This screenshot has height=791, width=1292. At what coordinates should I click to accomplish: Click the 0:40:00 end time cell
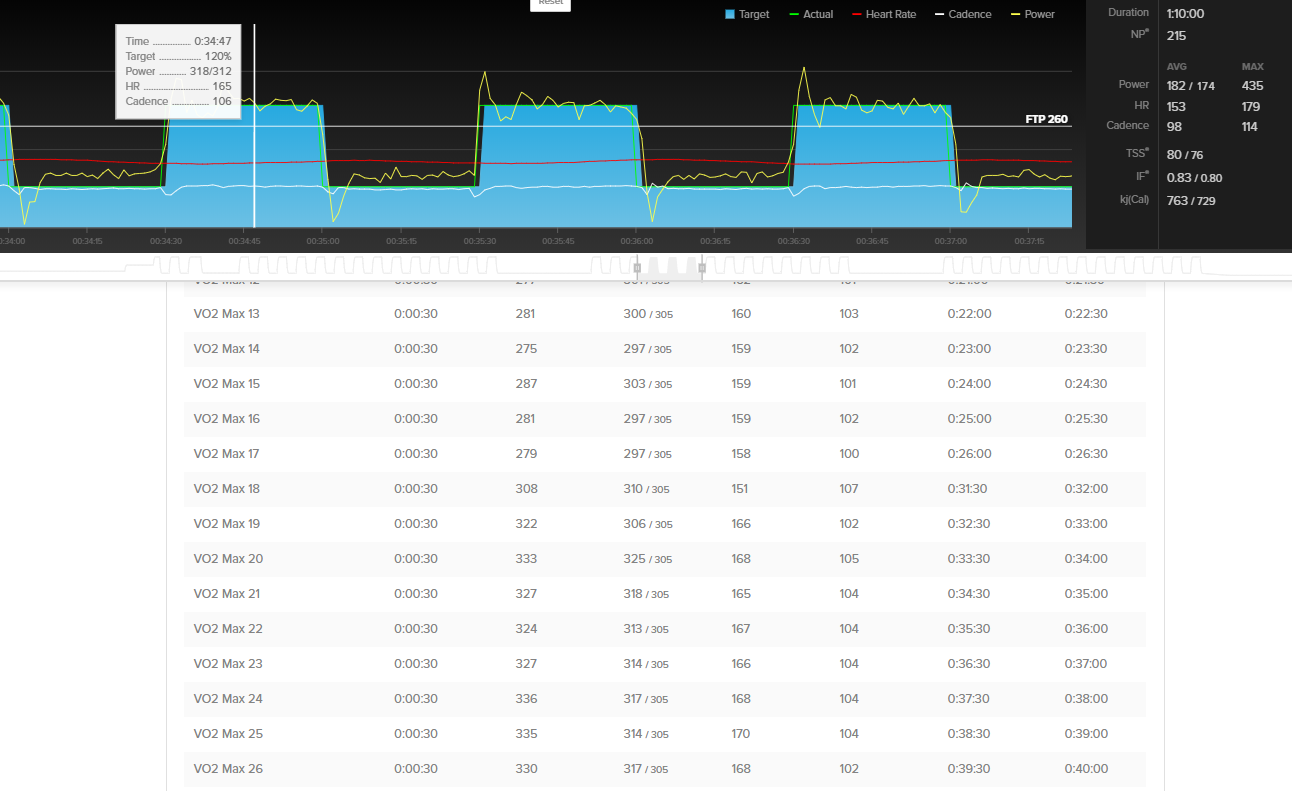[1086, 769]
